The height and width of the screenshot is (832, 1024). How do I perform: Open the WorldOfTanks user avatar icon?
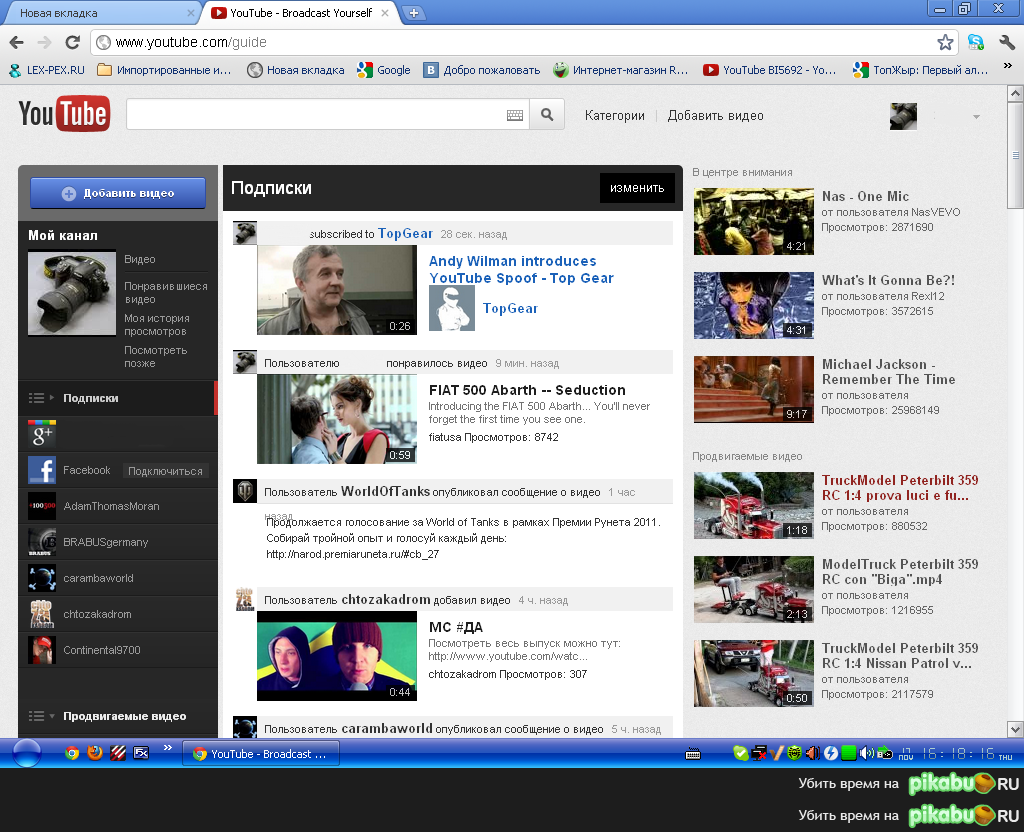244,488
